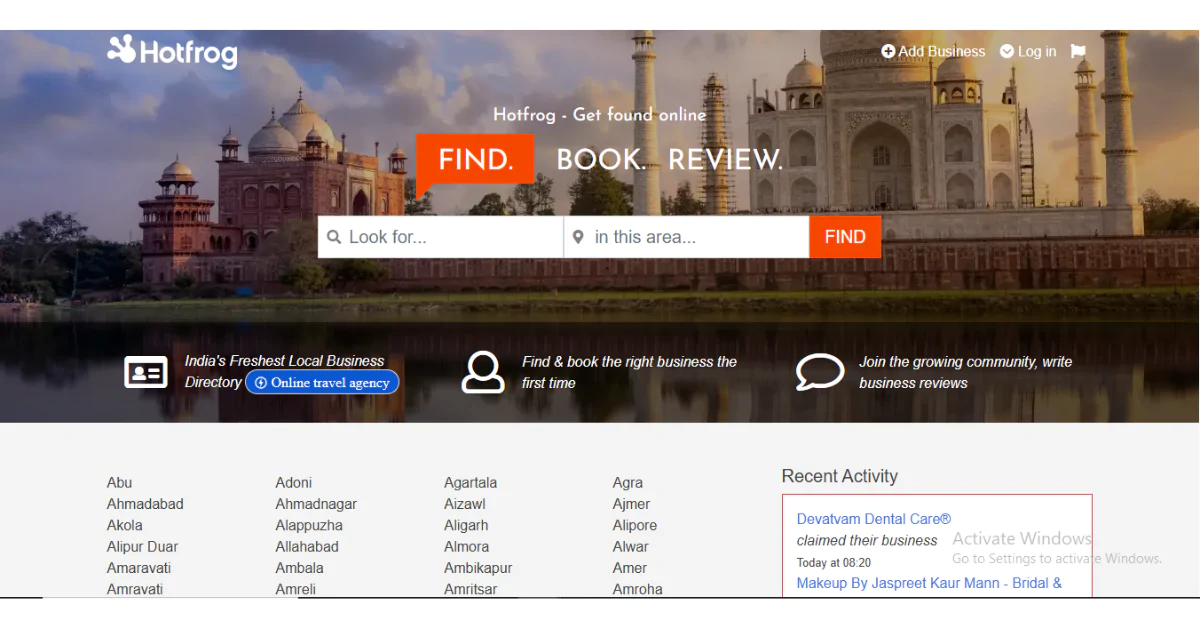
Task: Click the flag icon in the header
Action: coord(1077,51)
